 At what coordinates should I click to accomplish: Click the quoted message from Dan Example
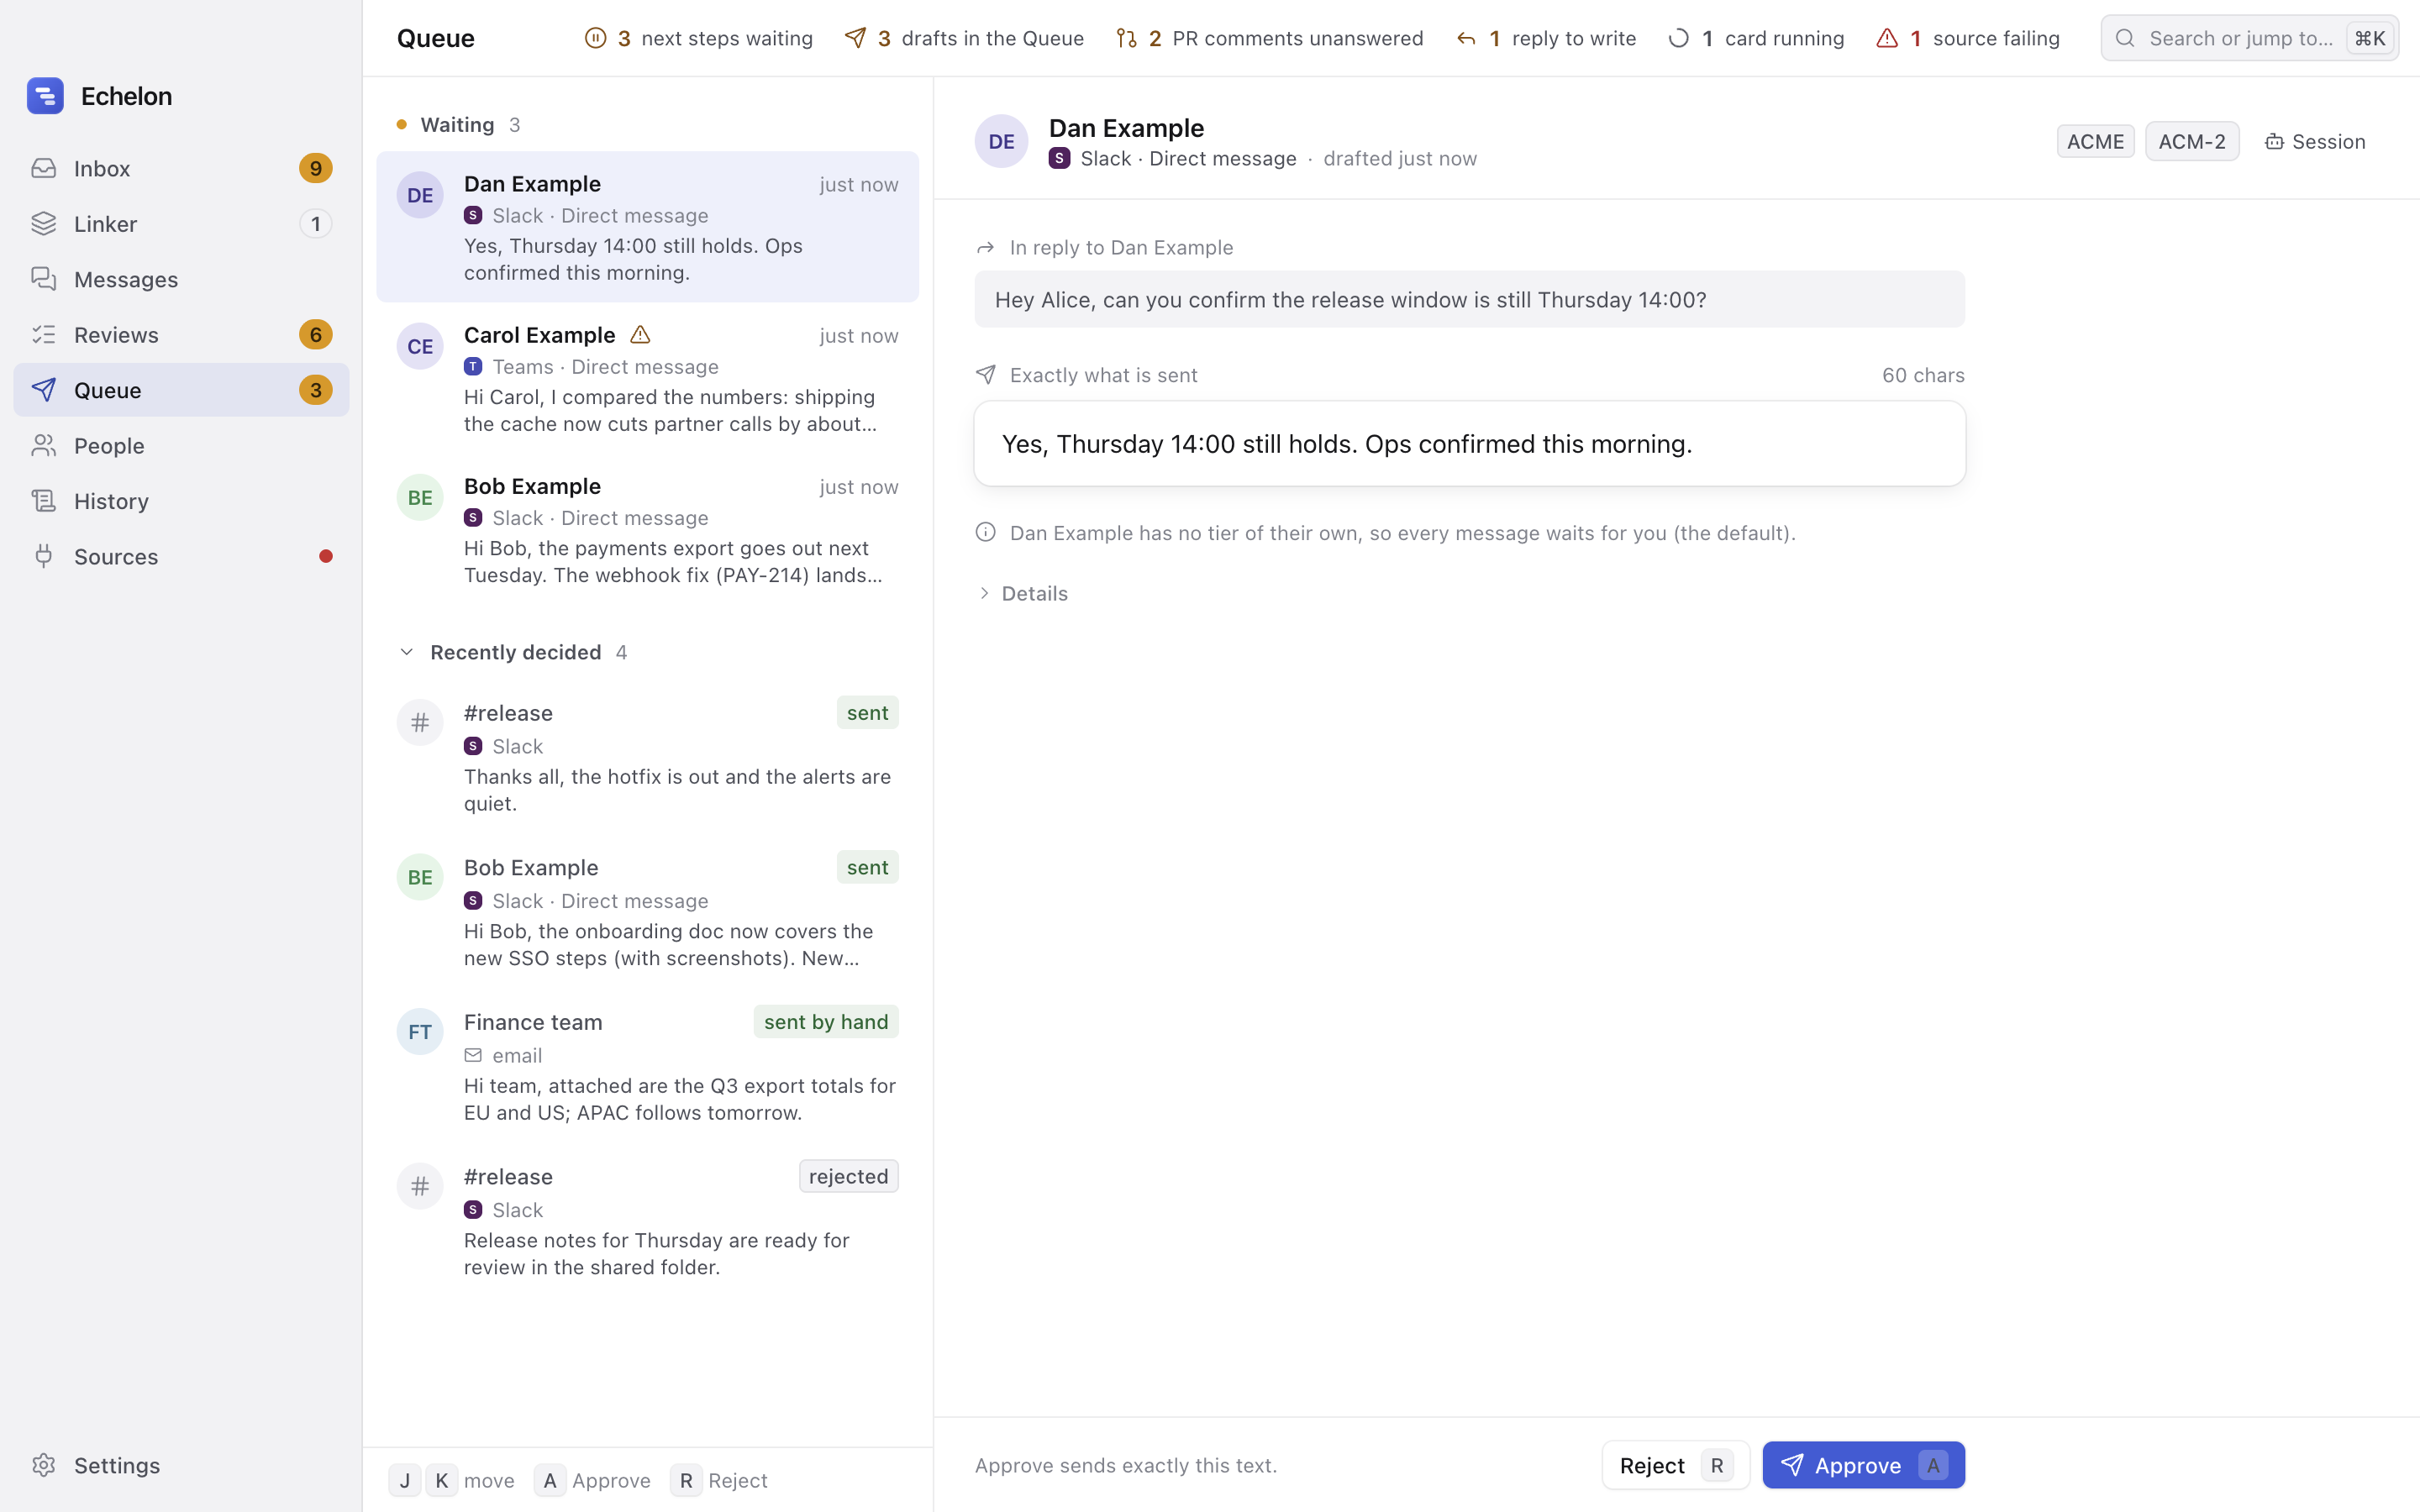point(1469,299)
